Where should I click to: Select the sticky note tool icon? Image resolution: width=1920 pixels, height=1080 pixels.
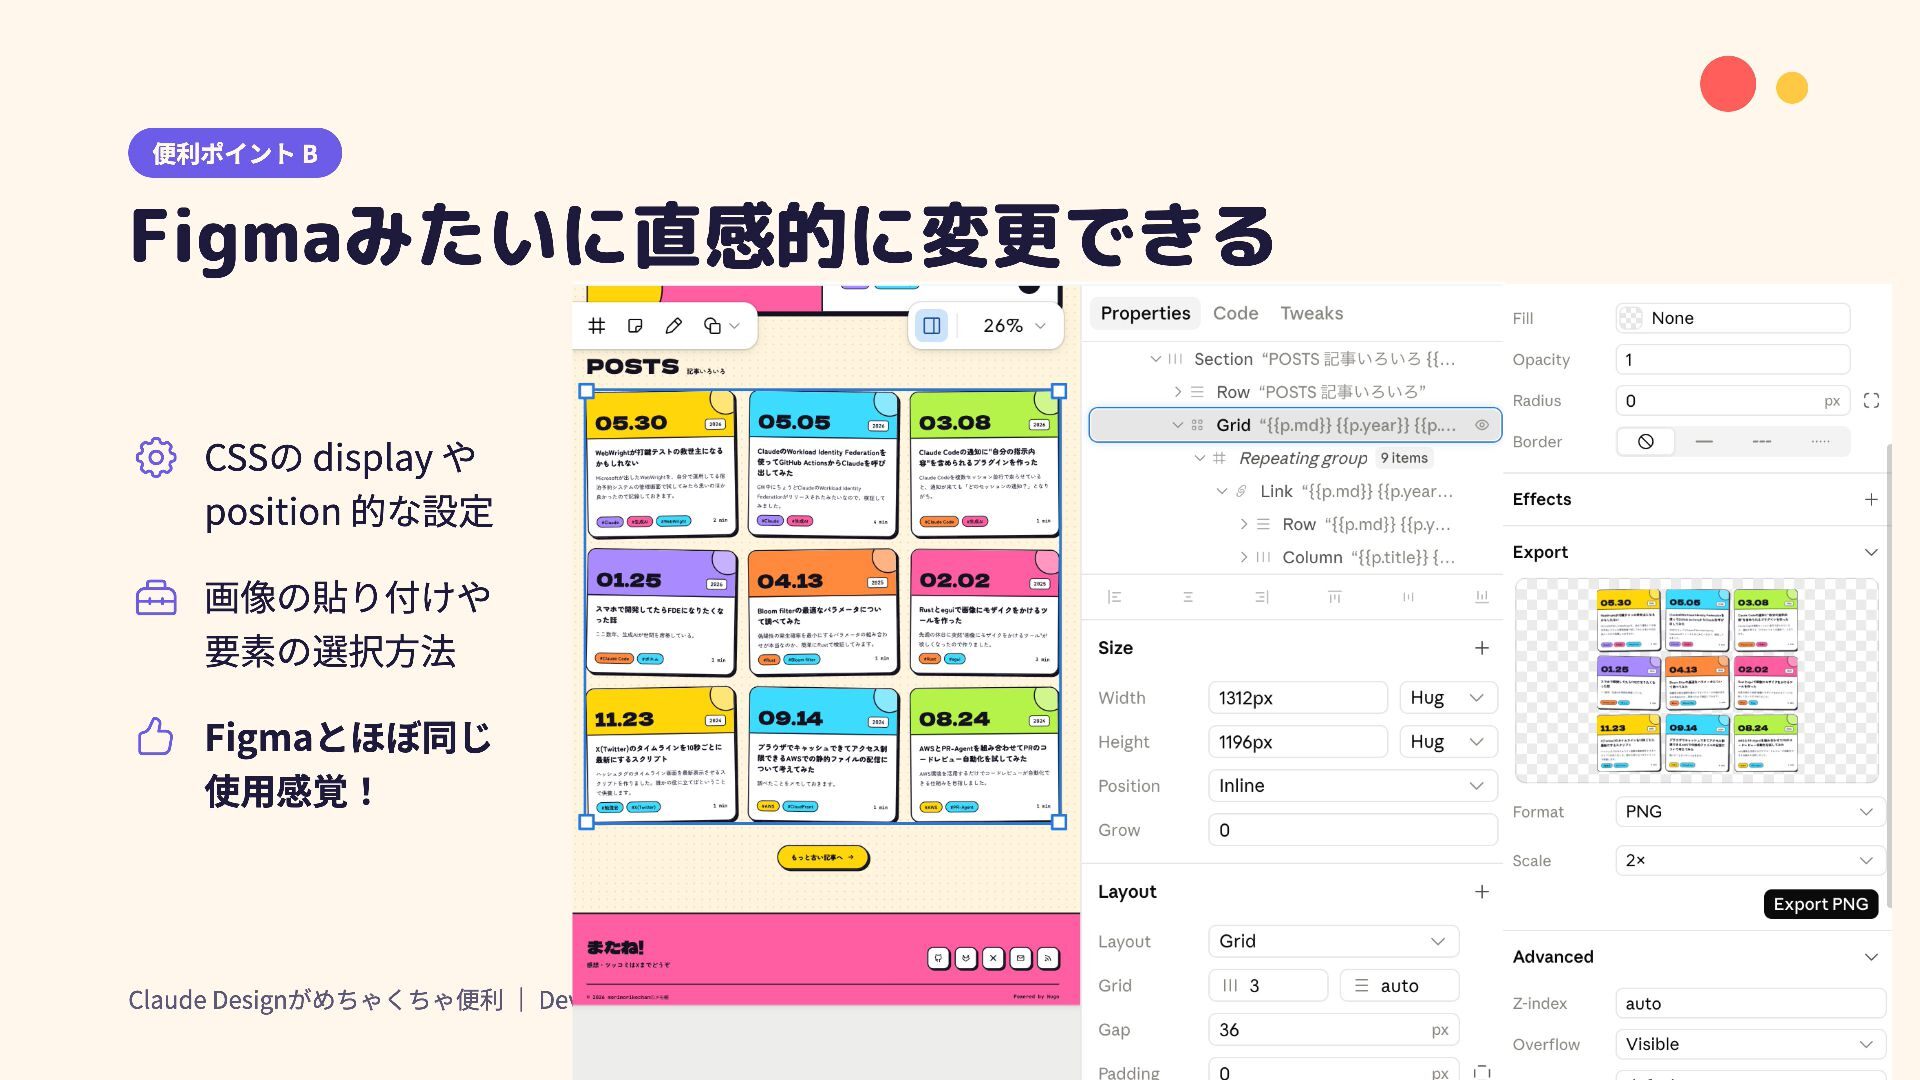[635, 326]
